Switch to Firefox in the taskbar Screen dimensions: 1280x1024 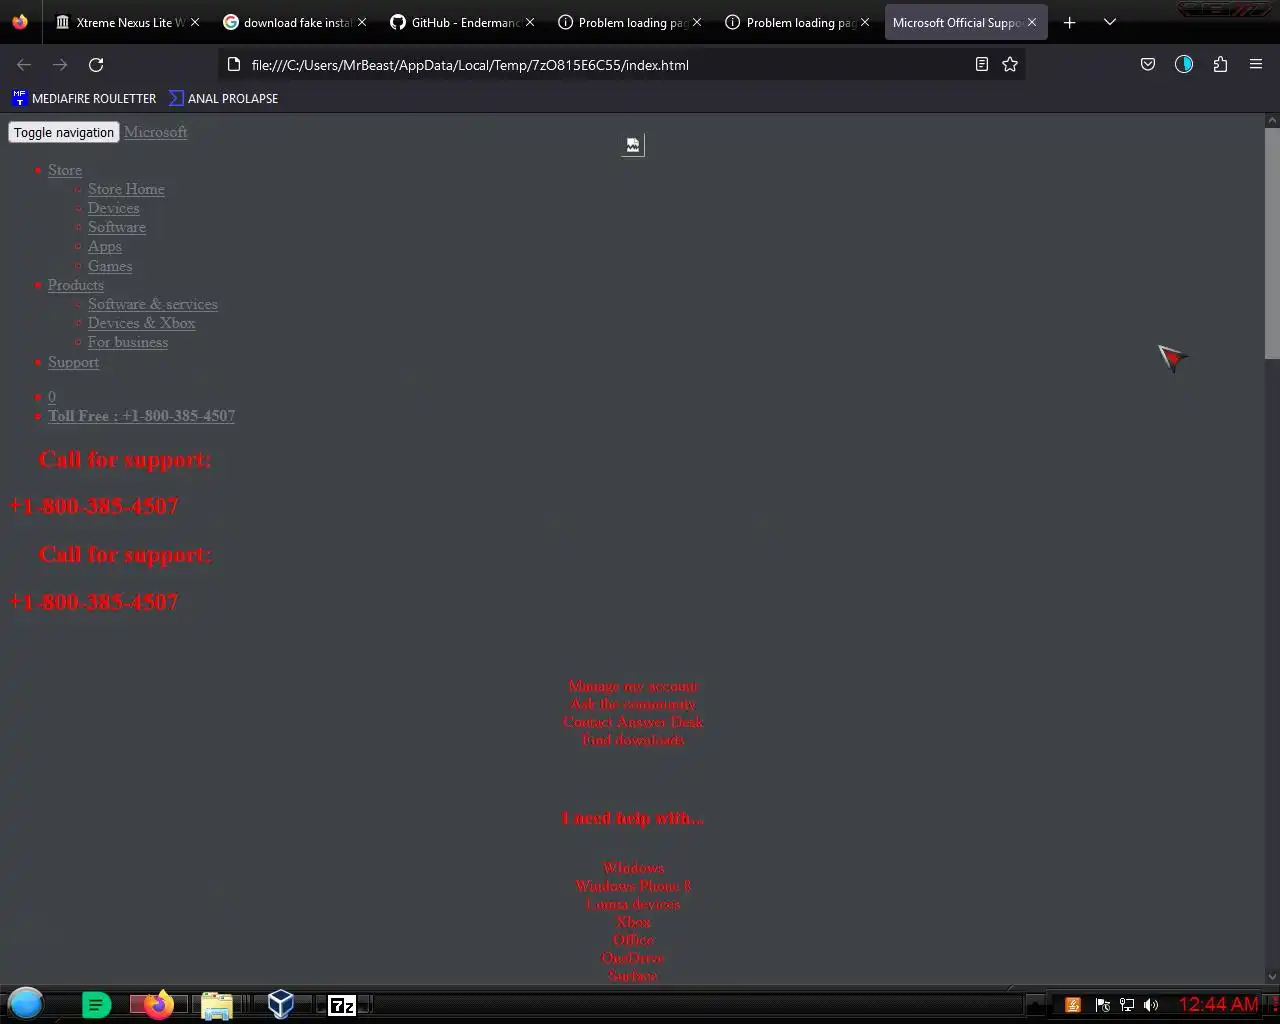tap(158, 1004)
